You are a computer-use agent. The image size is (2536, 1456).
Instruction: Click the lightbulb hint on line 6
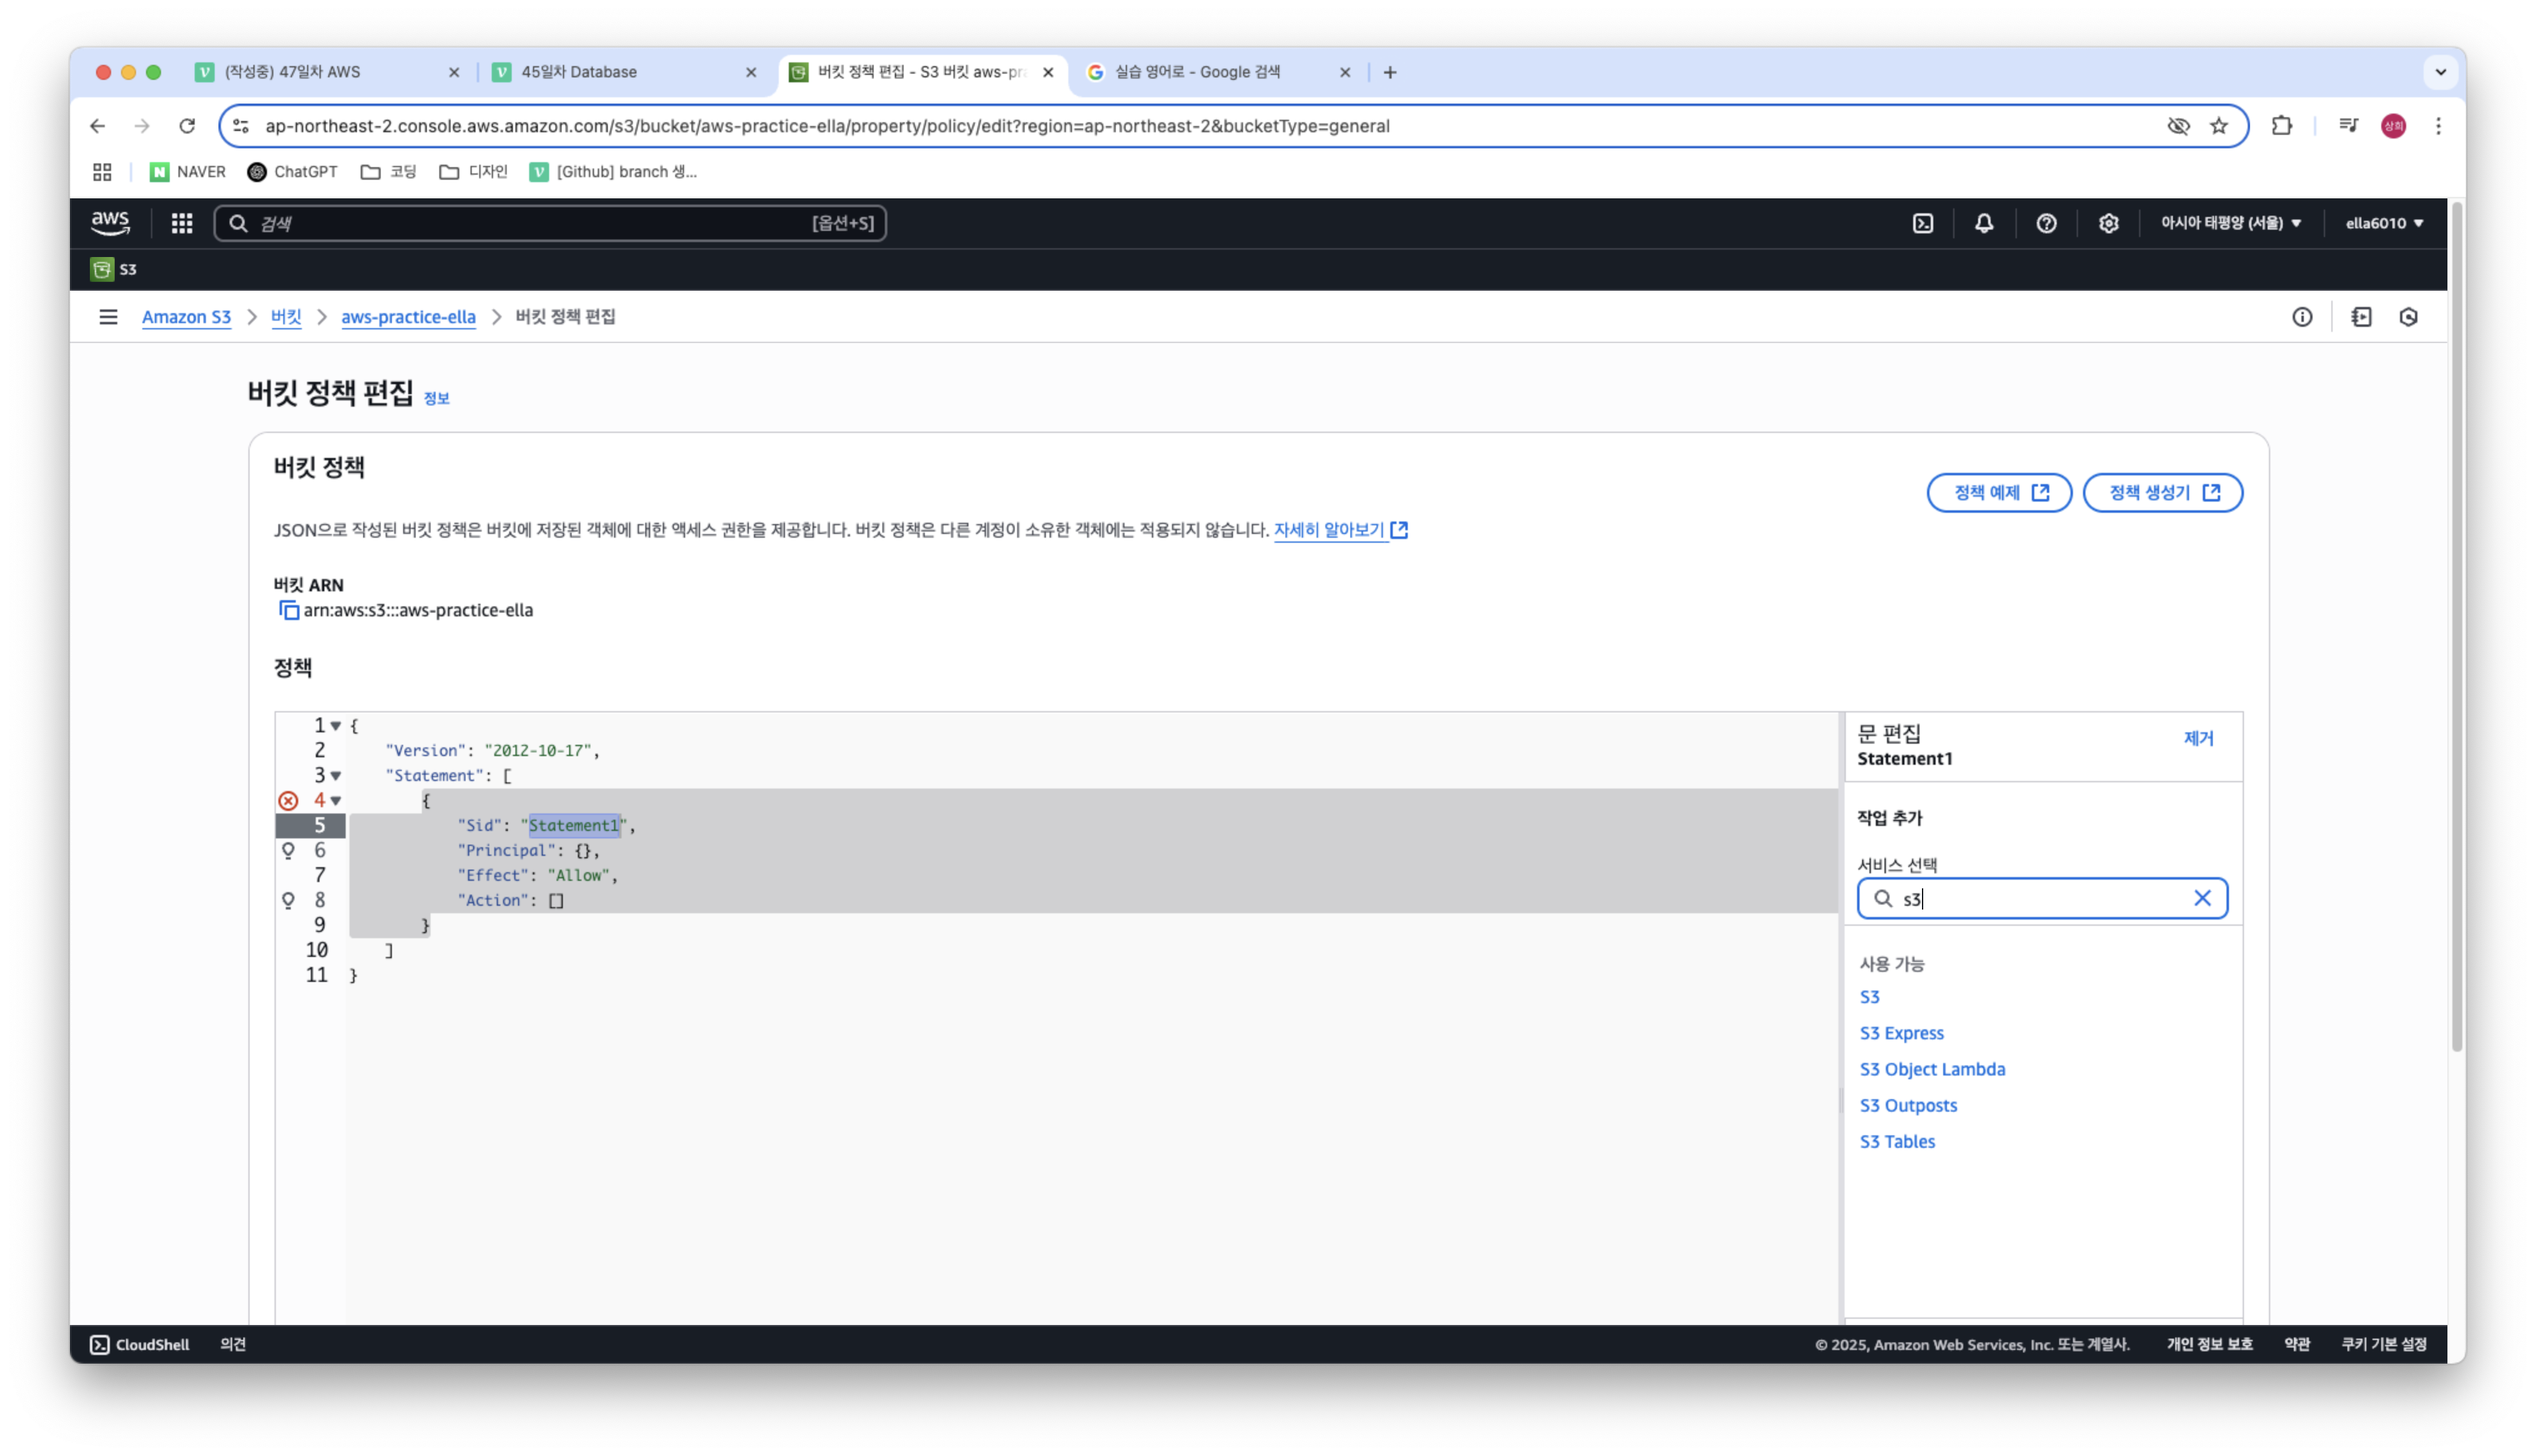[288, 850]
